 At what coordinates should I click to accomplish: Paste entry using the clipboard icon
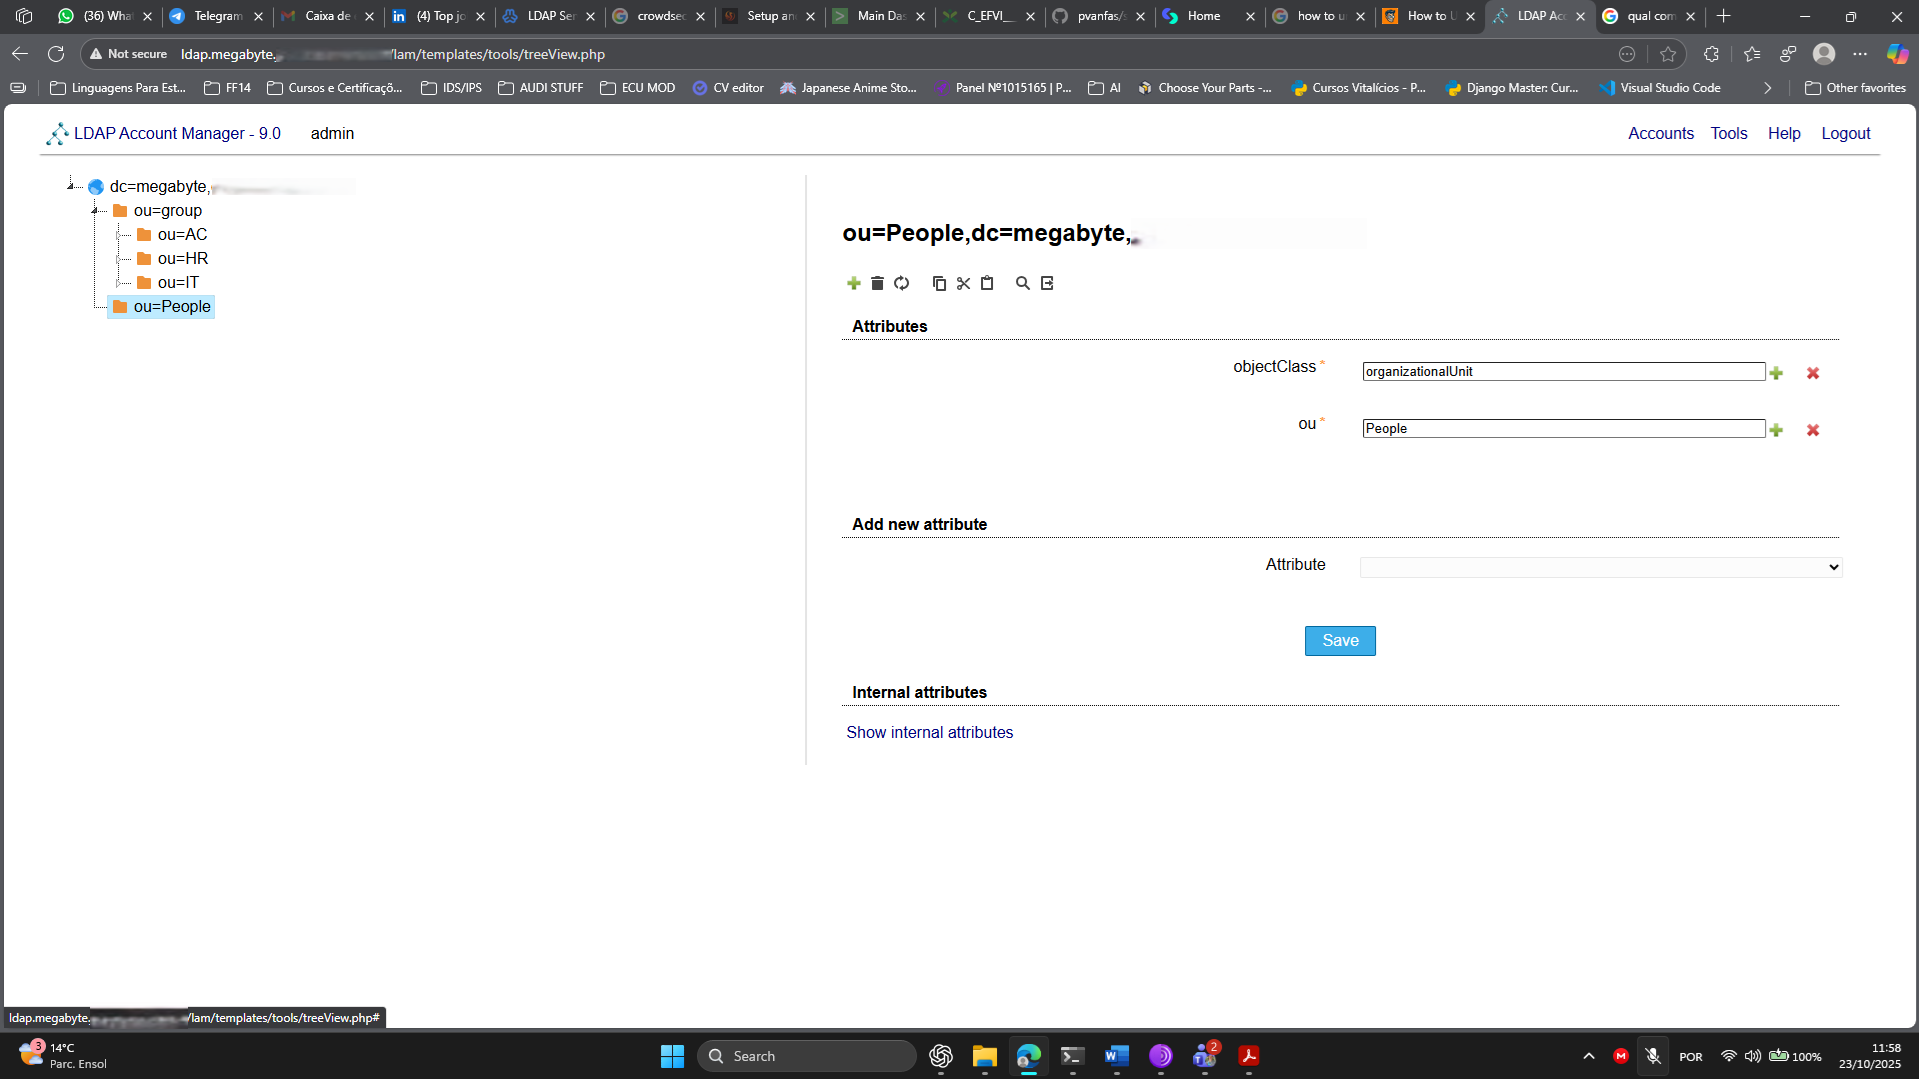tap(987, 283)
